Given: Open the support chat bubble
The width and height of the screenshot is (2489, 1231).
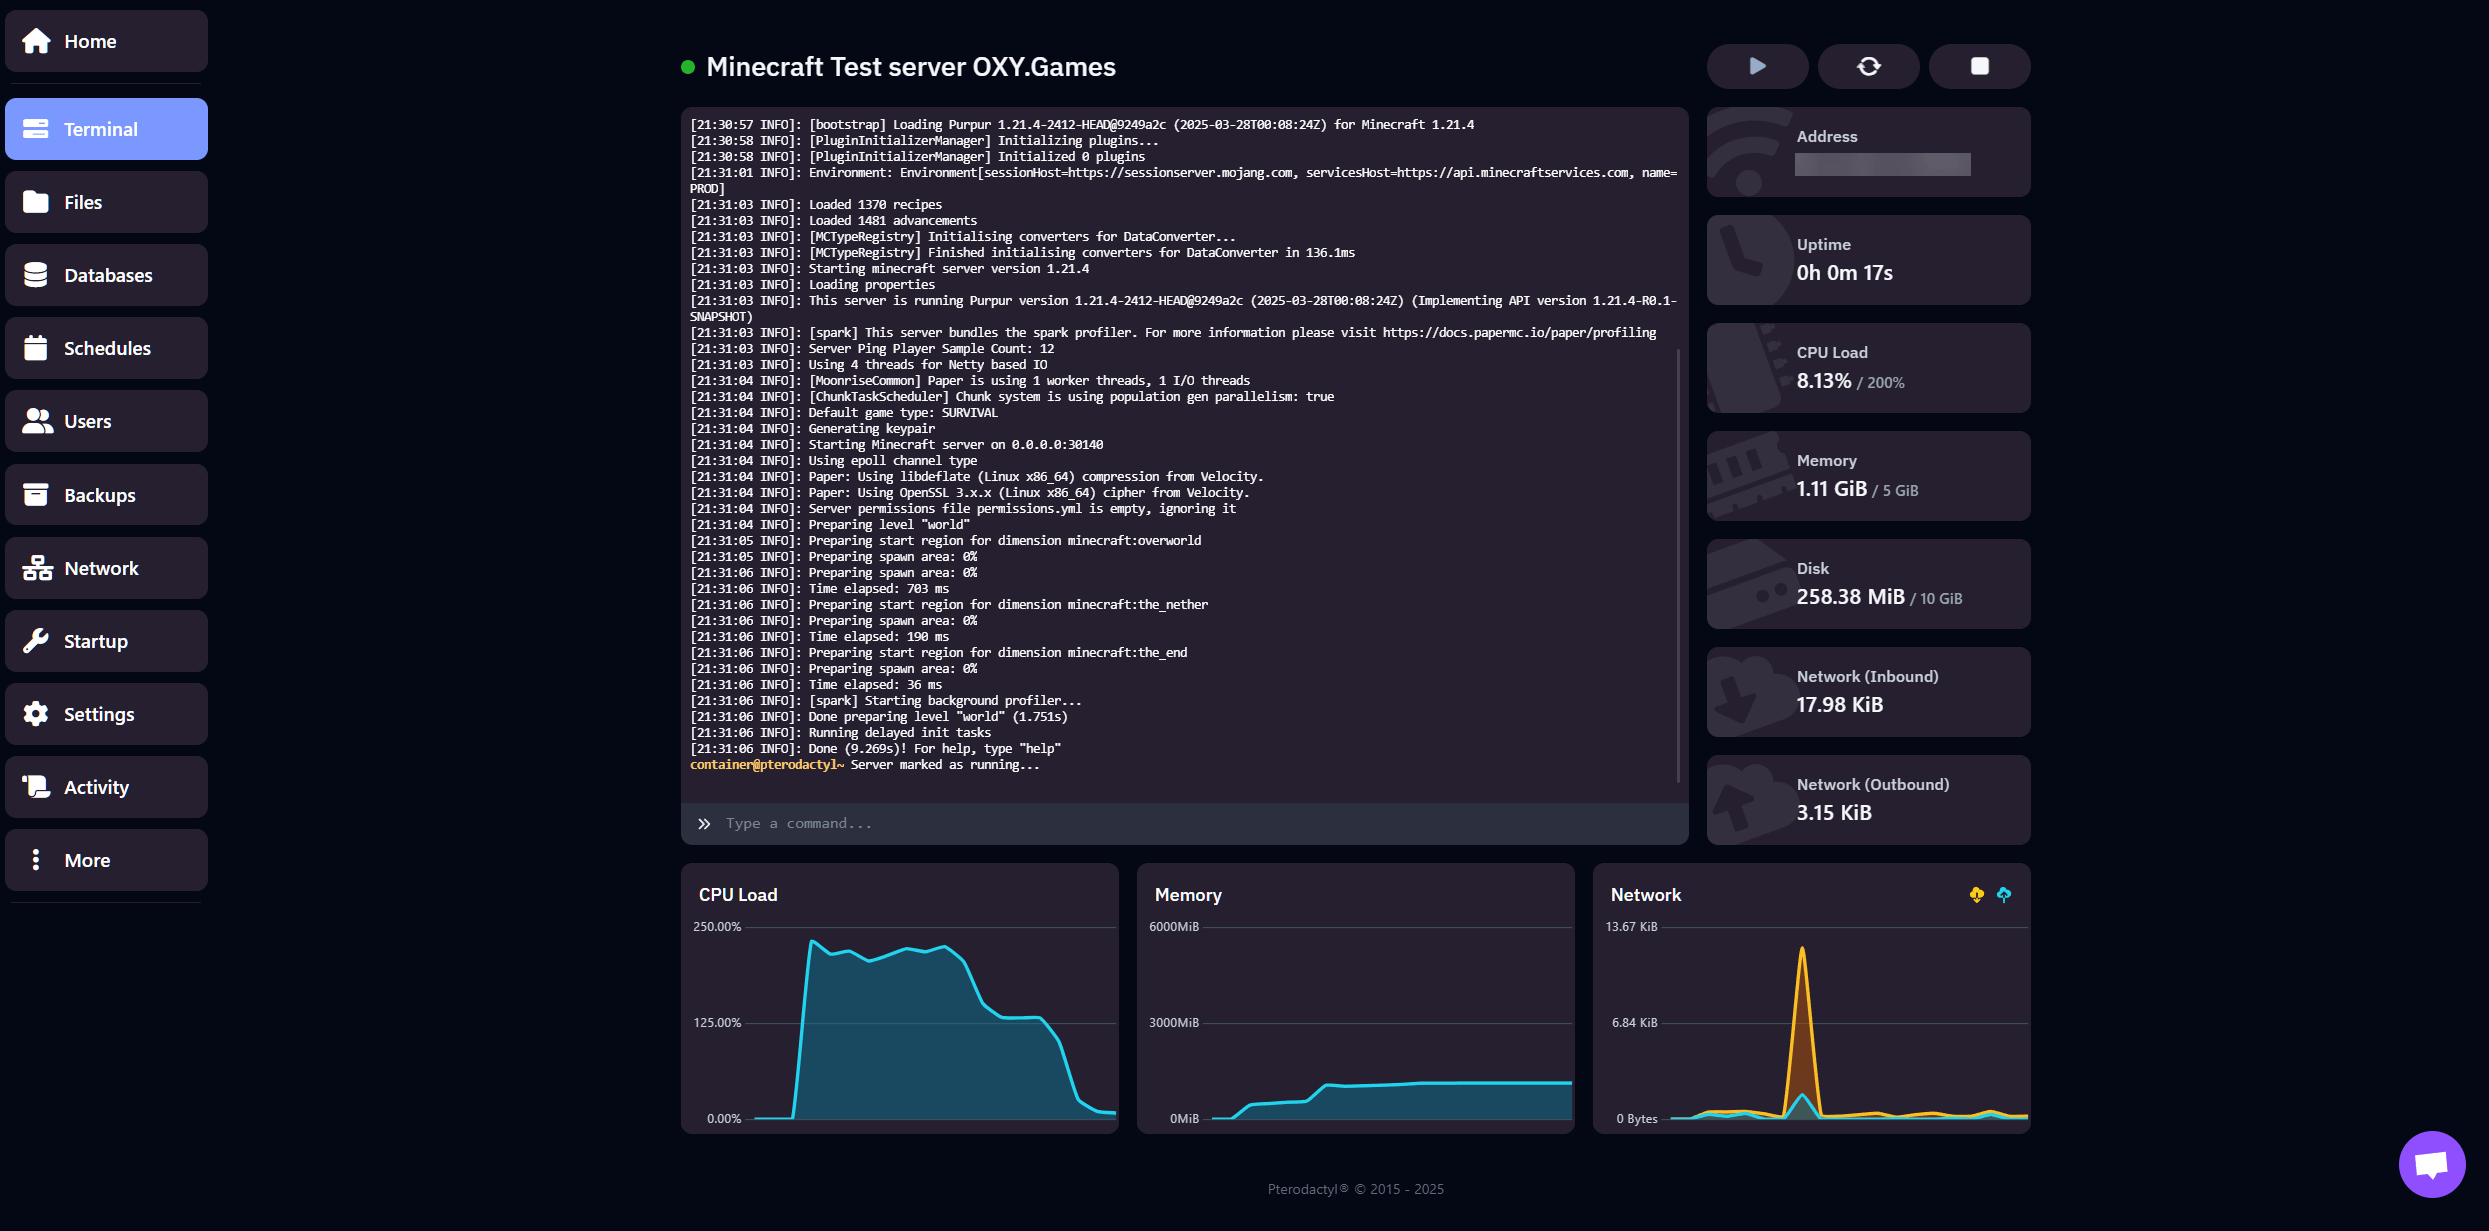Looking at the screenshot, I should pyautogui.click(x=2430, y=1162).
